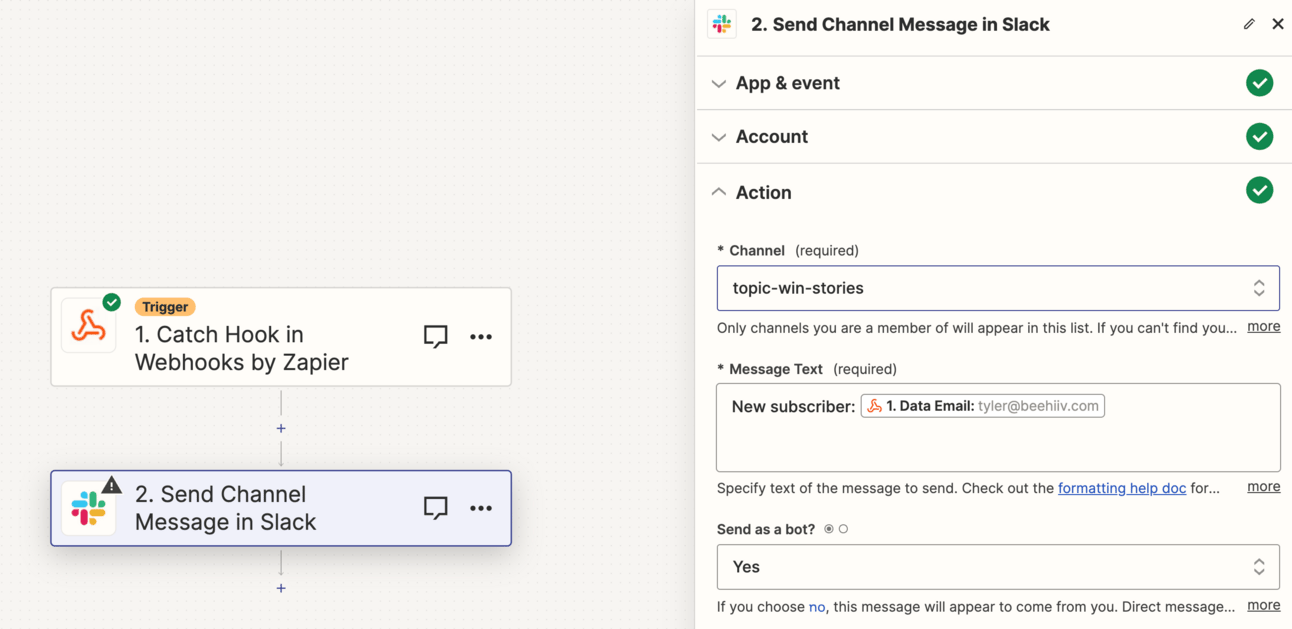
Task: Click the 'no' link in bot help text
Action: point(817,607)
